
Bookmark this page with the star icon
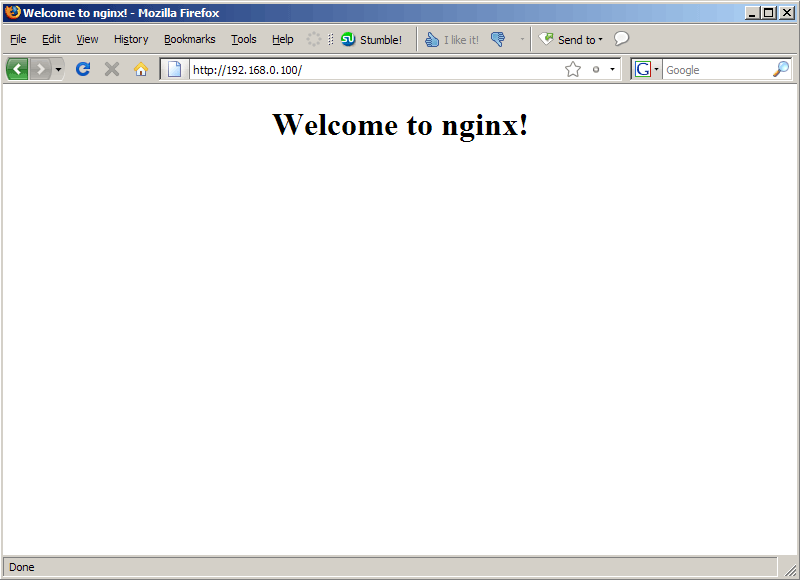(x=573, y=69)
